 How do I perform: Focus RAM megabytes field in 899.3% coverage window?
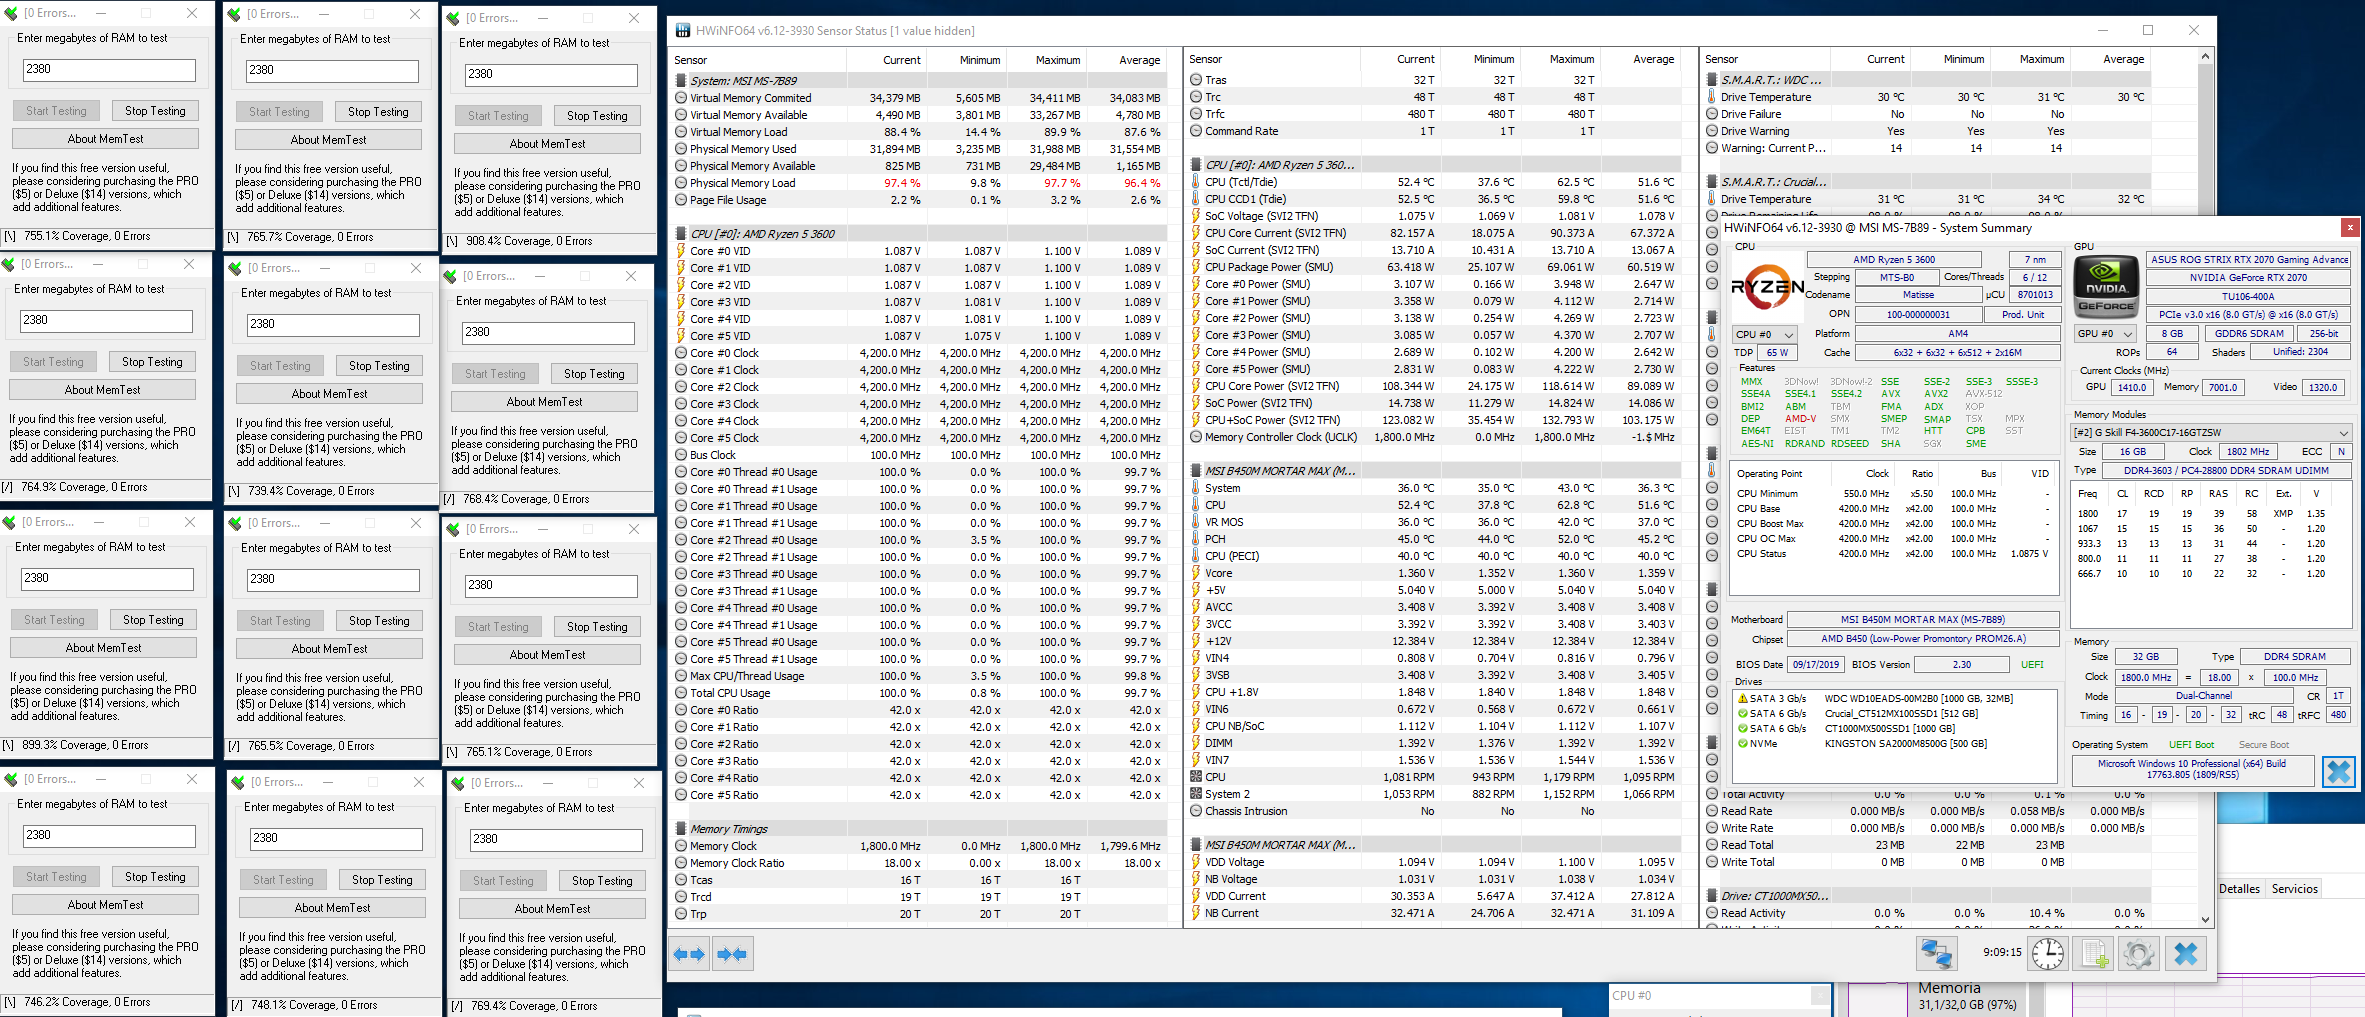tap(108, 579)
